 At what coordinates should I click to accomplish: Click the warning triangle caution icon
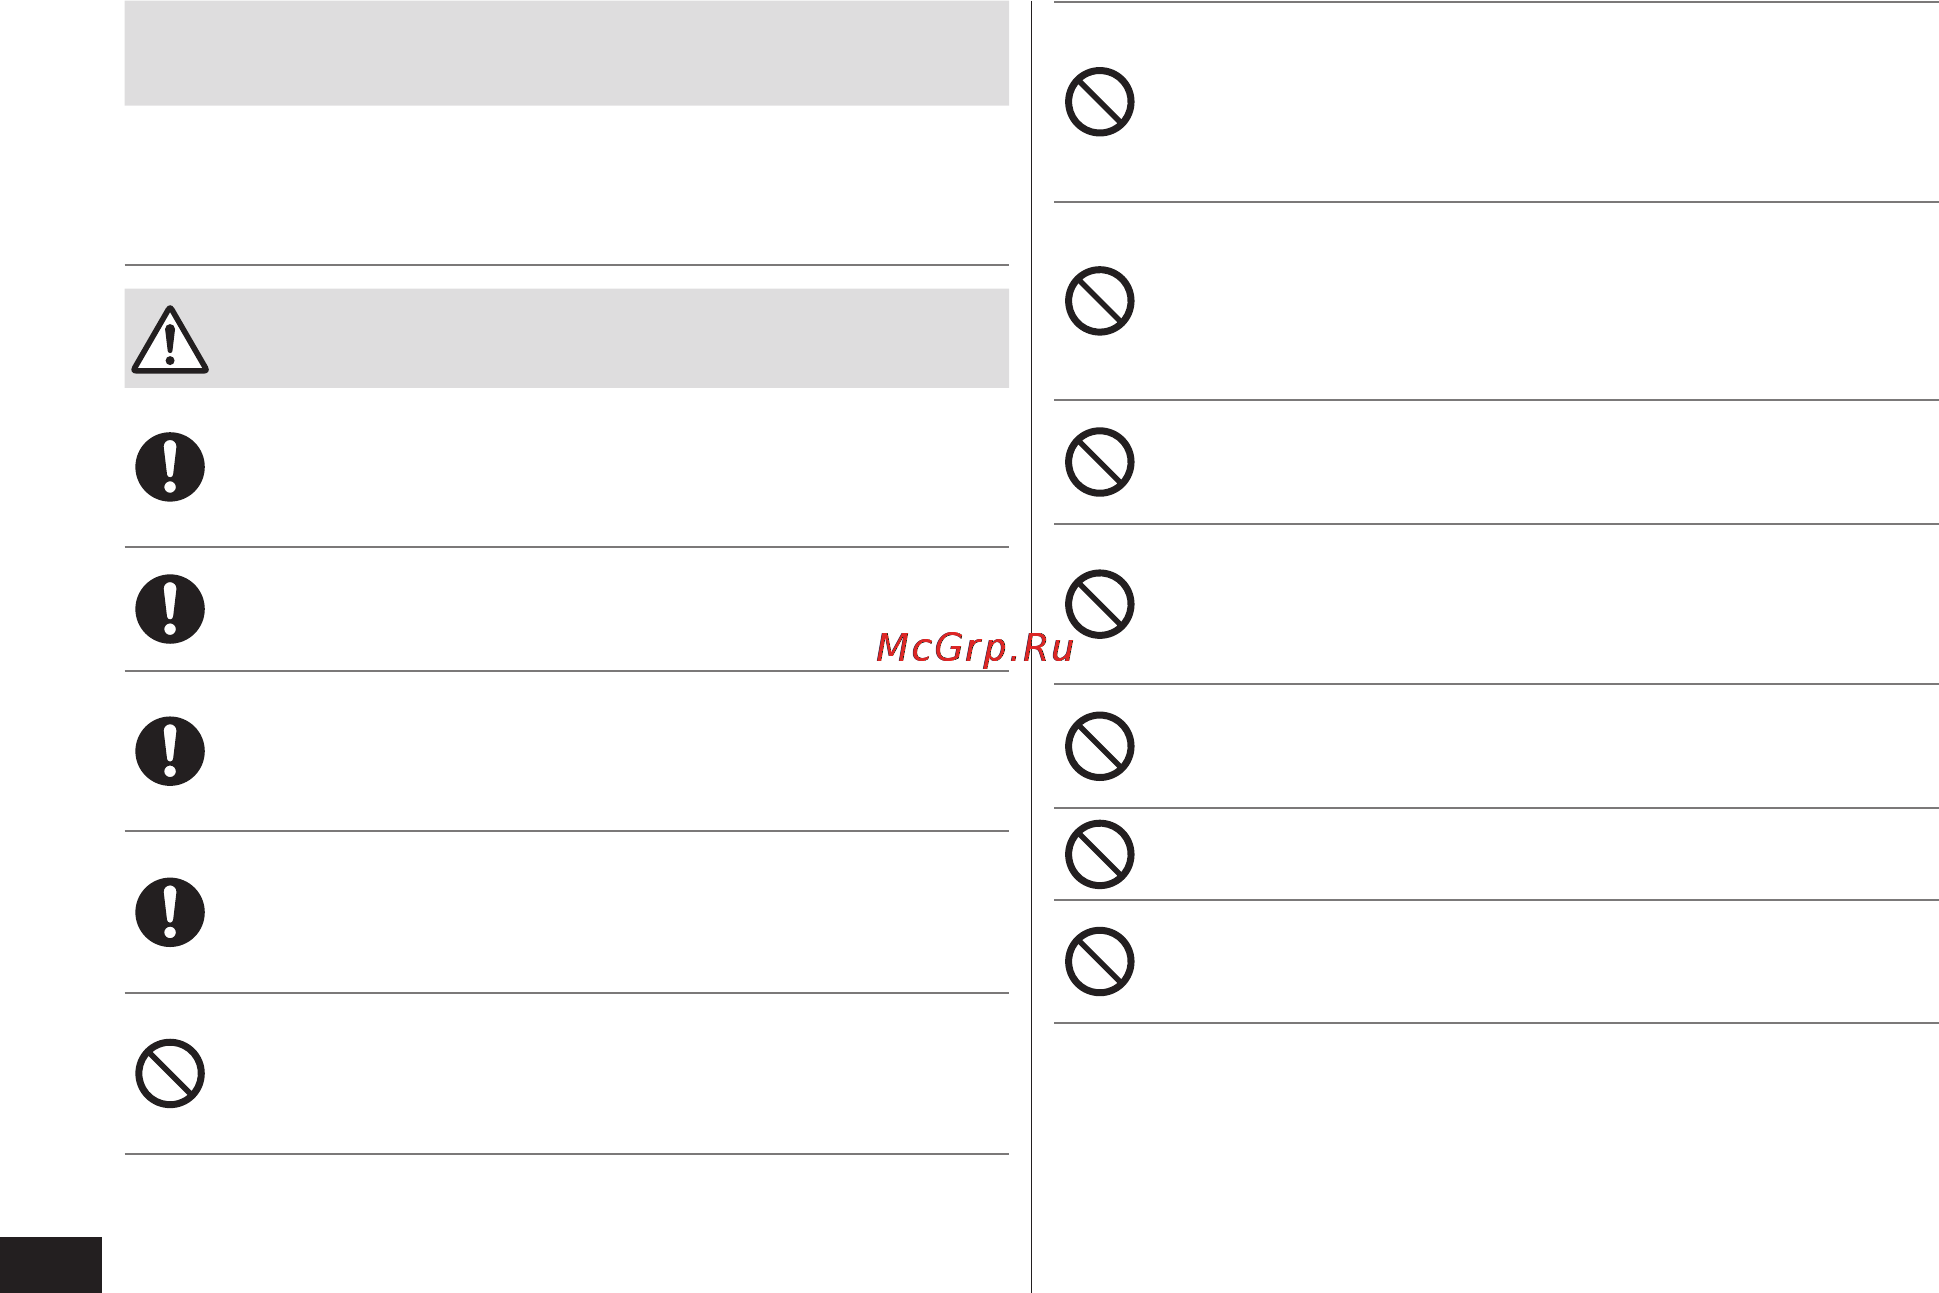(170, 340)
